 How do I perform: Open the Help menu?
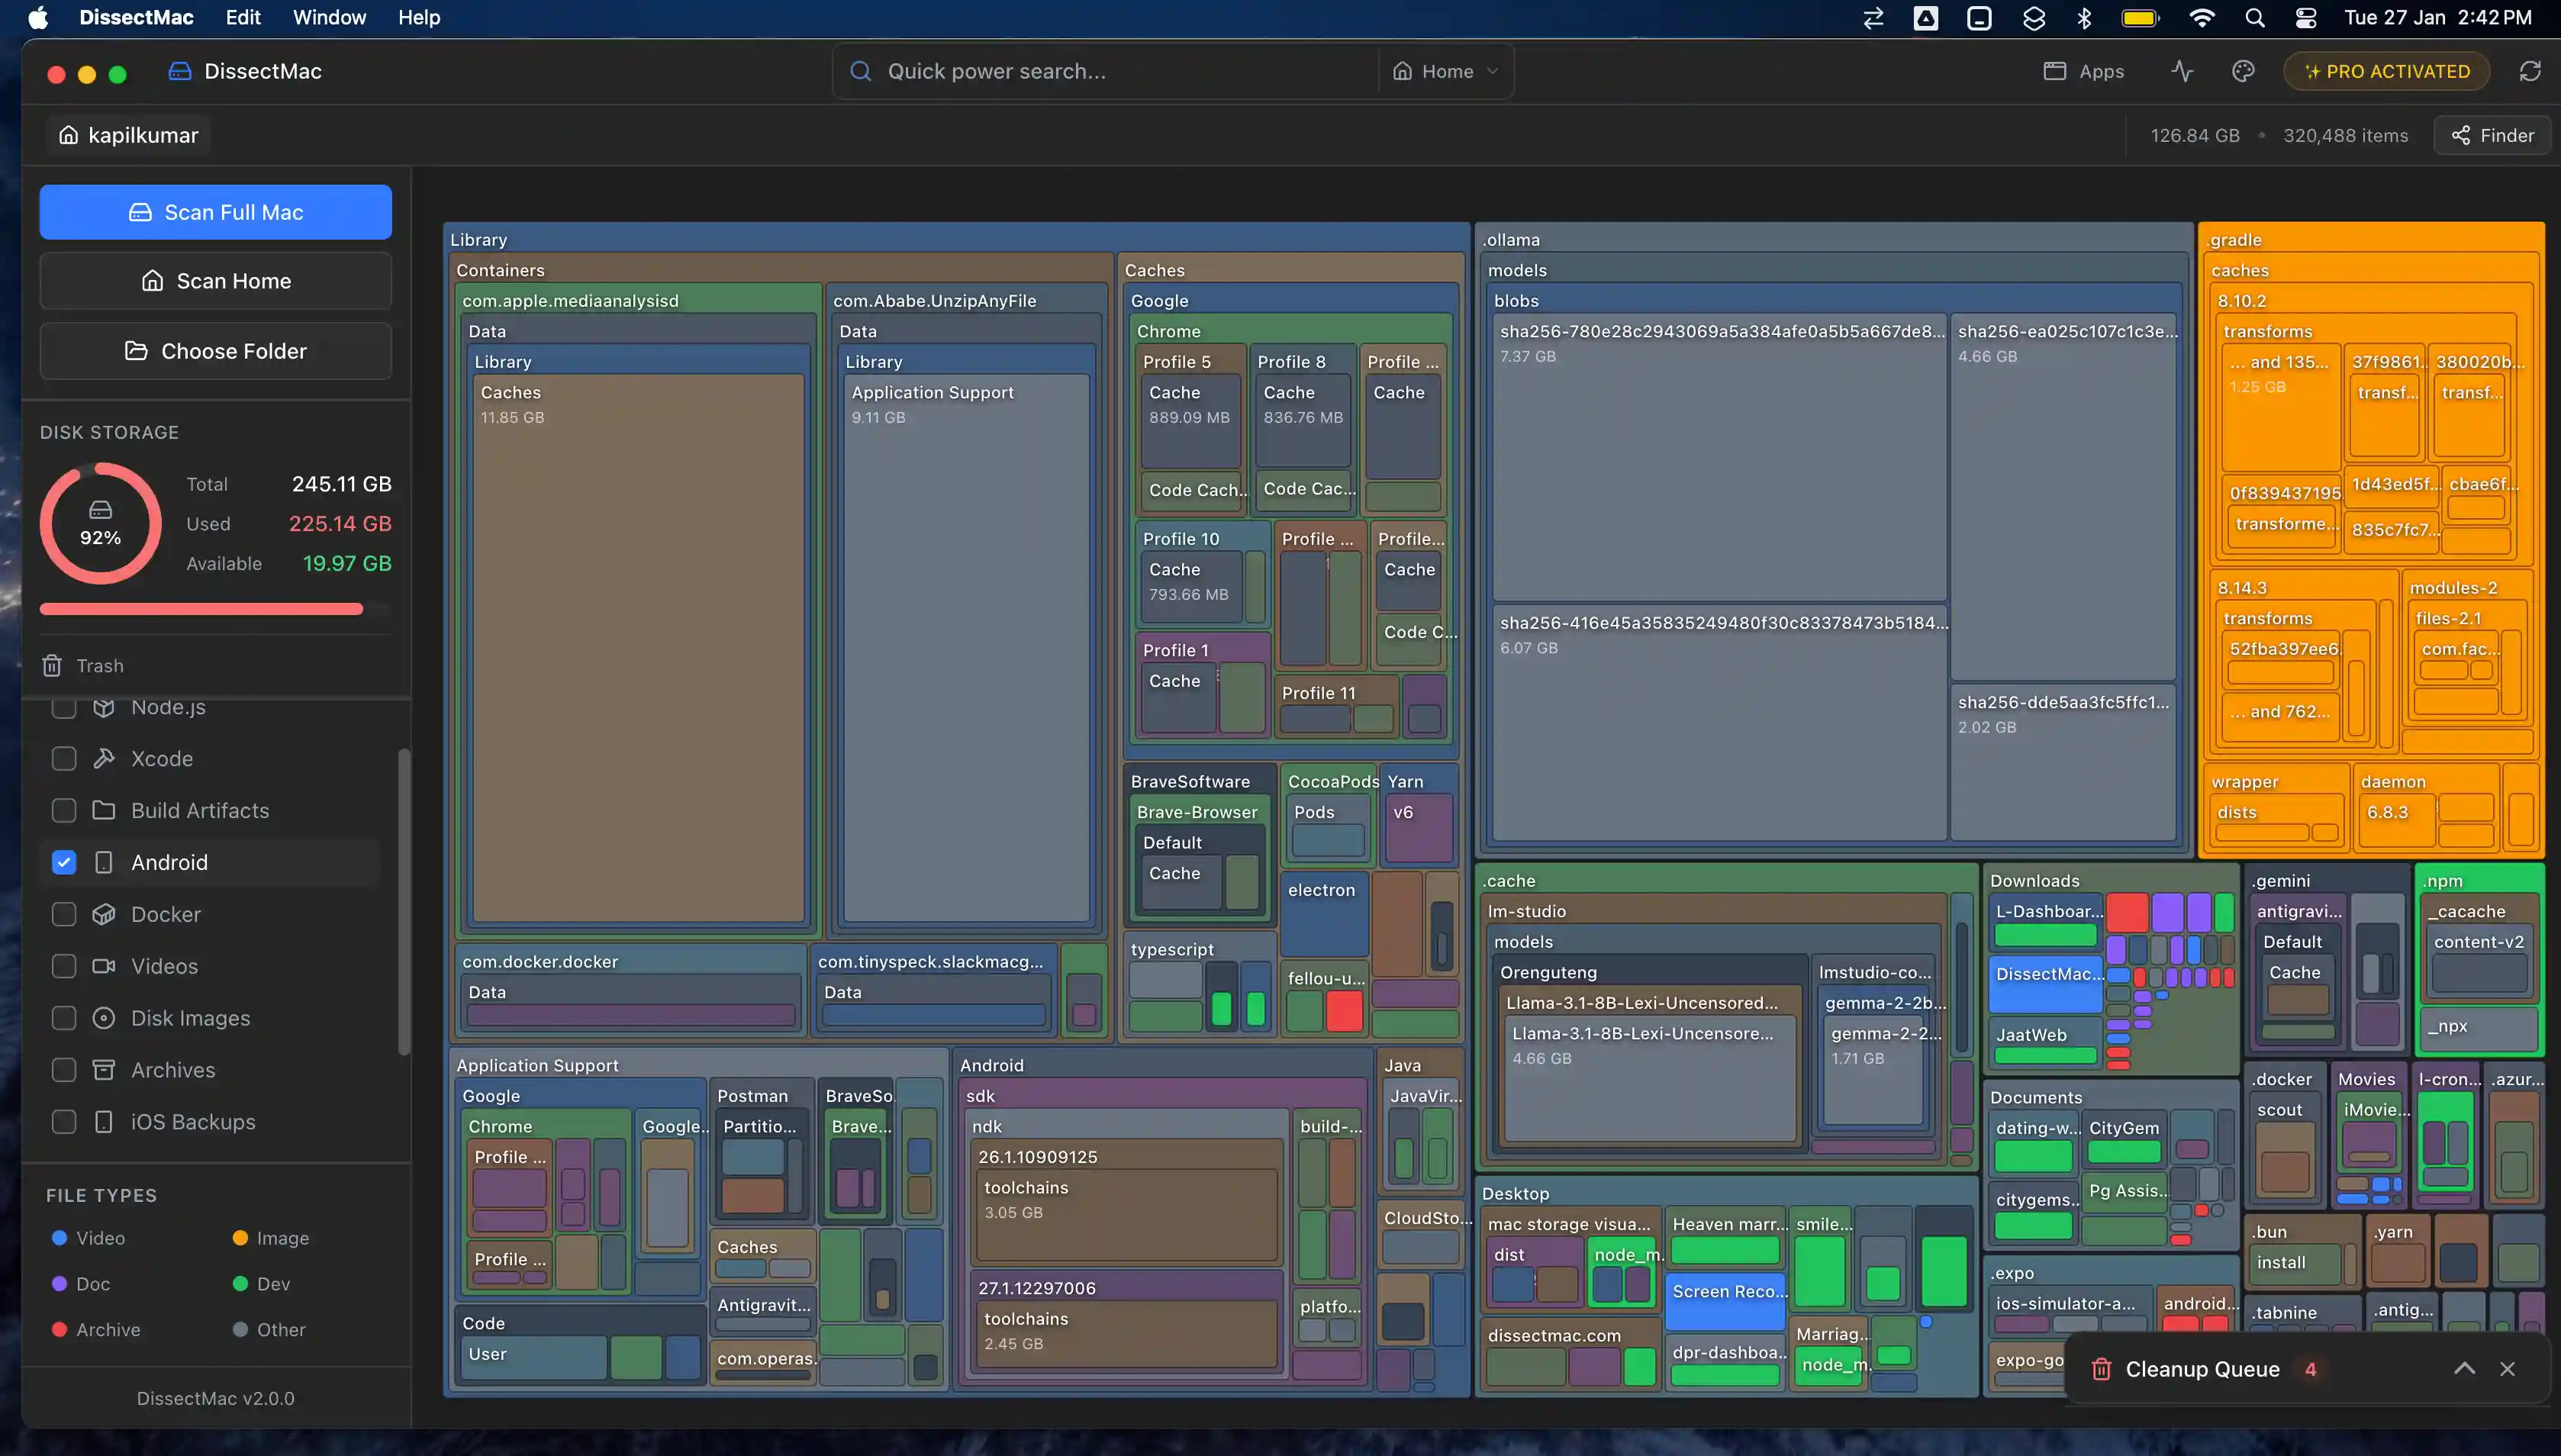pyautogui.click(x=418, y=18)
